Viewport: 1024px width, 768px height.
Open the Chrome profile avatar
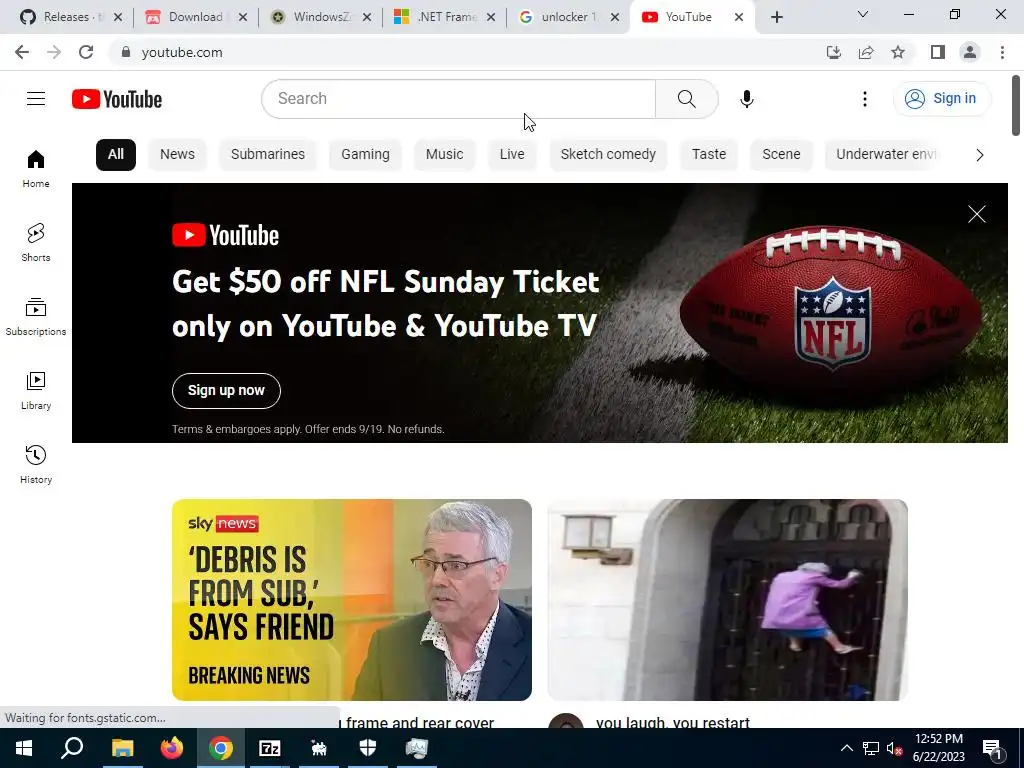coord(970,52)
